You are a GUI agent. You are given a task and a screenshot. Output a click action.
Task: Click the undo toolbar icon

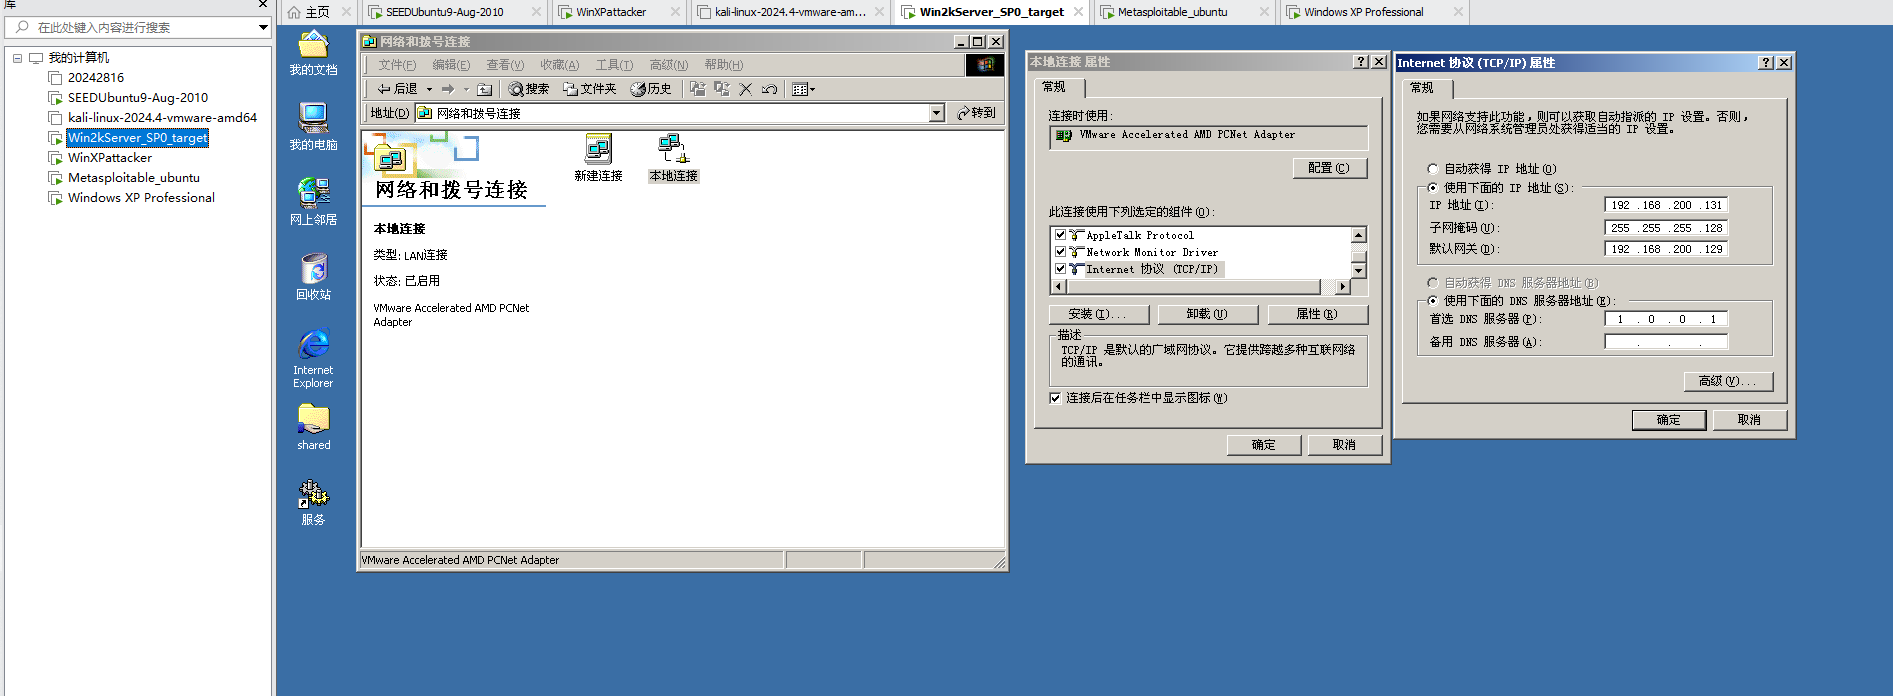pos(769,89)
